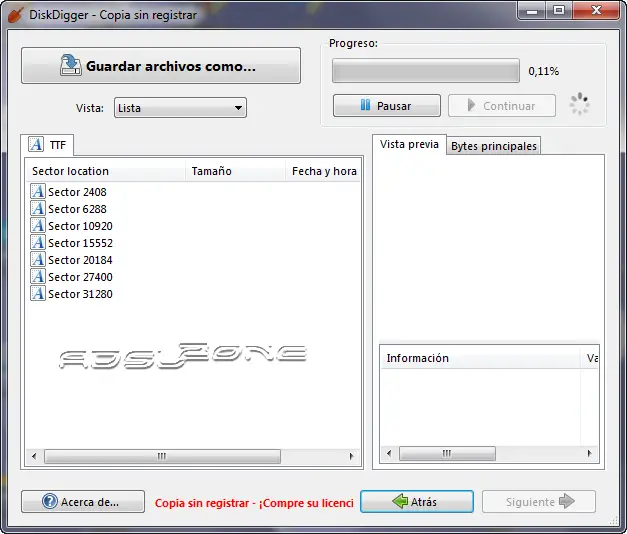Select the Sector 15552 row text
This screenshot has height=534, width=627.
(80, 243)
